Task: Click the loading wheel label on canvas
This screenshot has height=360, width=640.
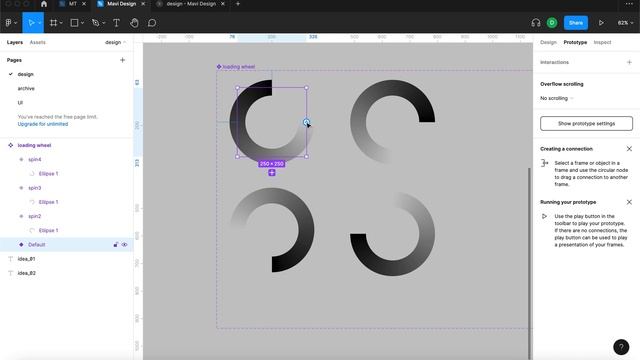Action: click(x=238, y=67)
